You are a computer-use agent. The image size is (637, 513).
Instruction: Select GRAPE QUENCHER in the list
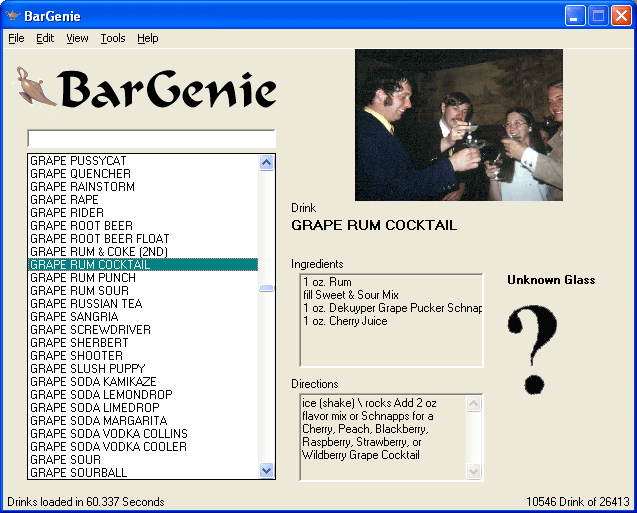point(143,174)
